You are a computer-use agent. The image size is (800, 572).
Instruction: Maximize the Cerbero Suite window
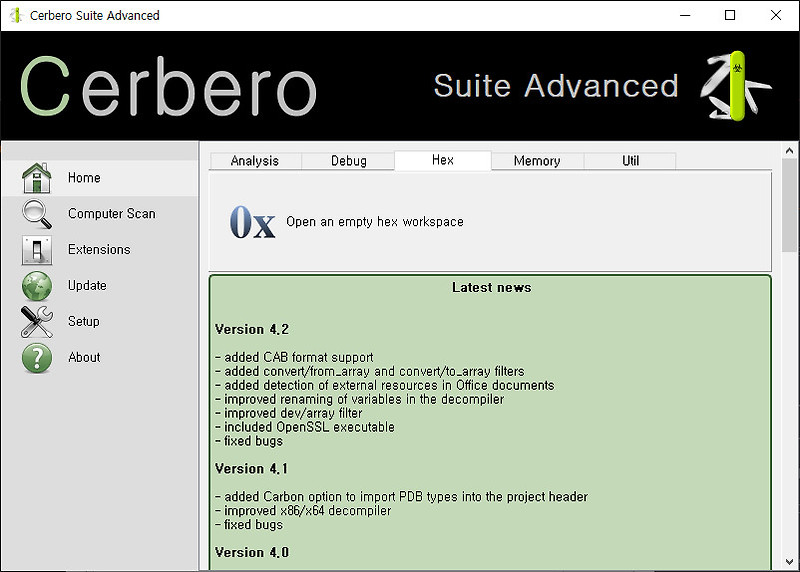[730, 15]
